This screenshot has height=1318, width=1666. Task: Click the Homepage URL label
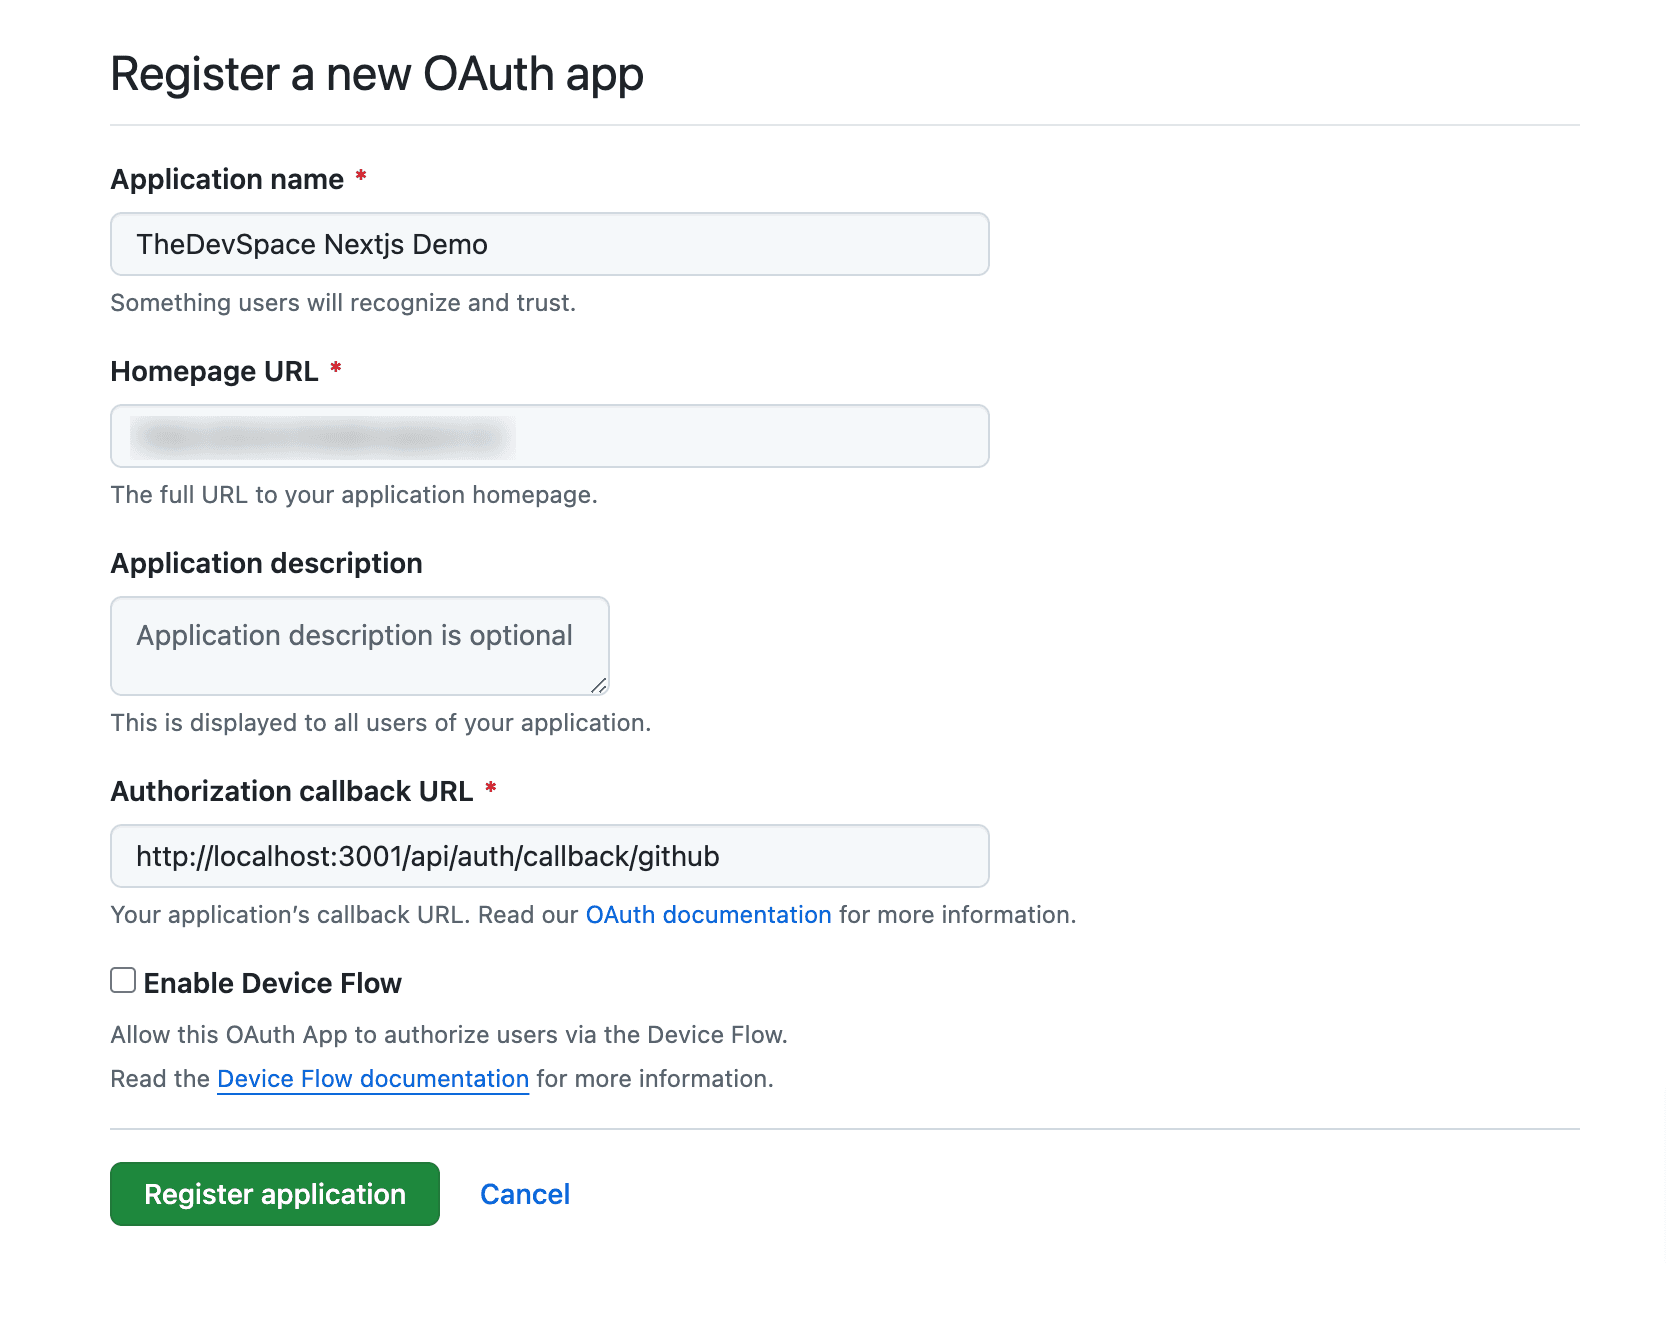213,371
